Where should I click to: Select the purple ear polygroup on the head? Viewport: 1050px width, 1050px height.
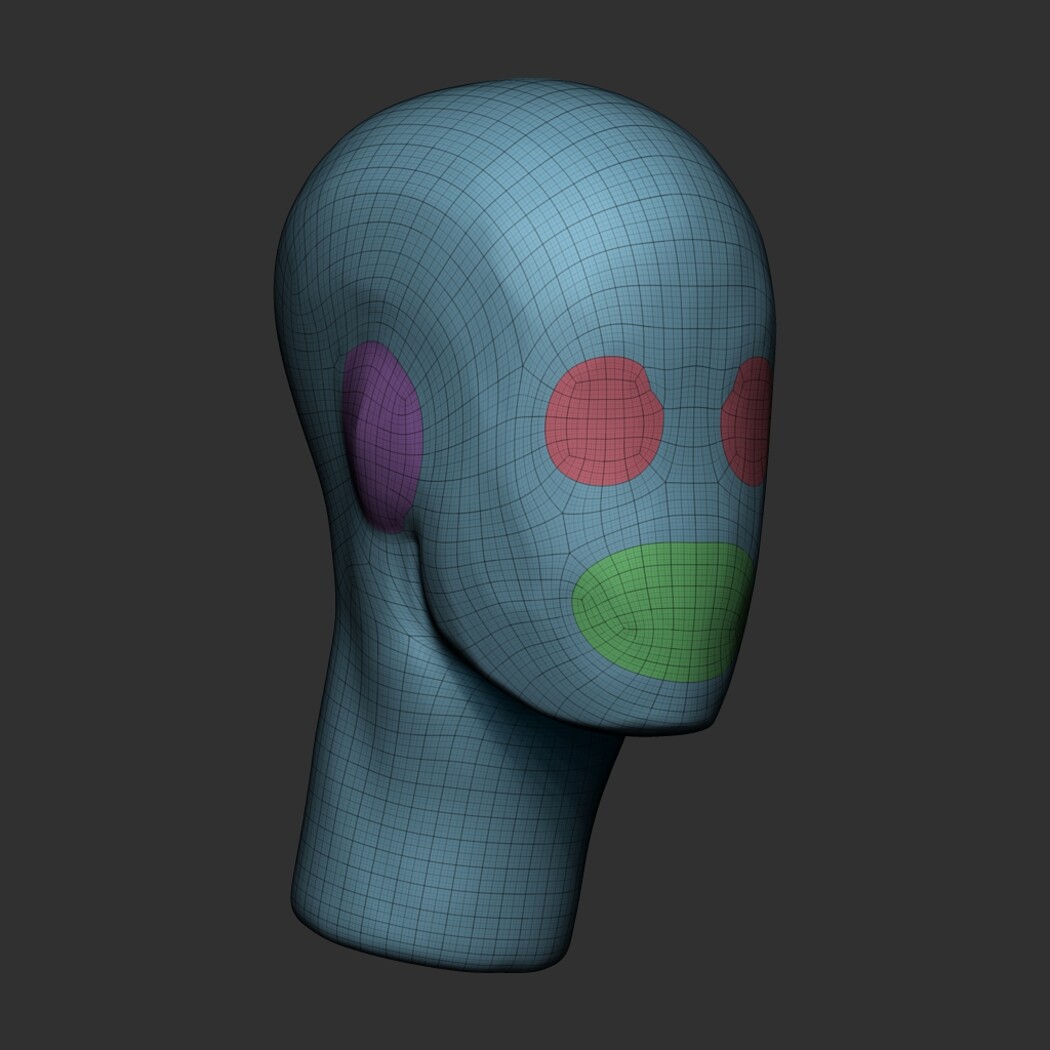pos(382,436)
